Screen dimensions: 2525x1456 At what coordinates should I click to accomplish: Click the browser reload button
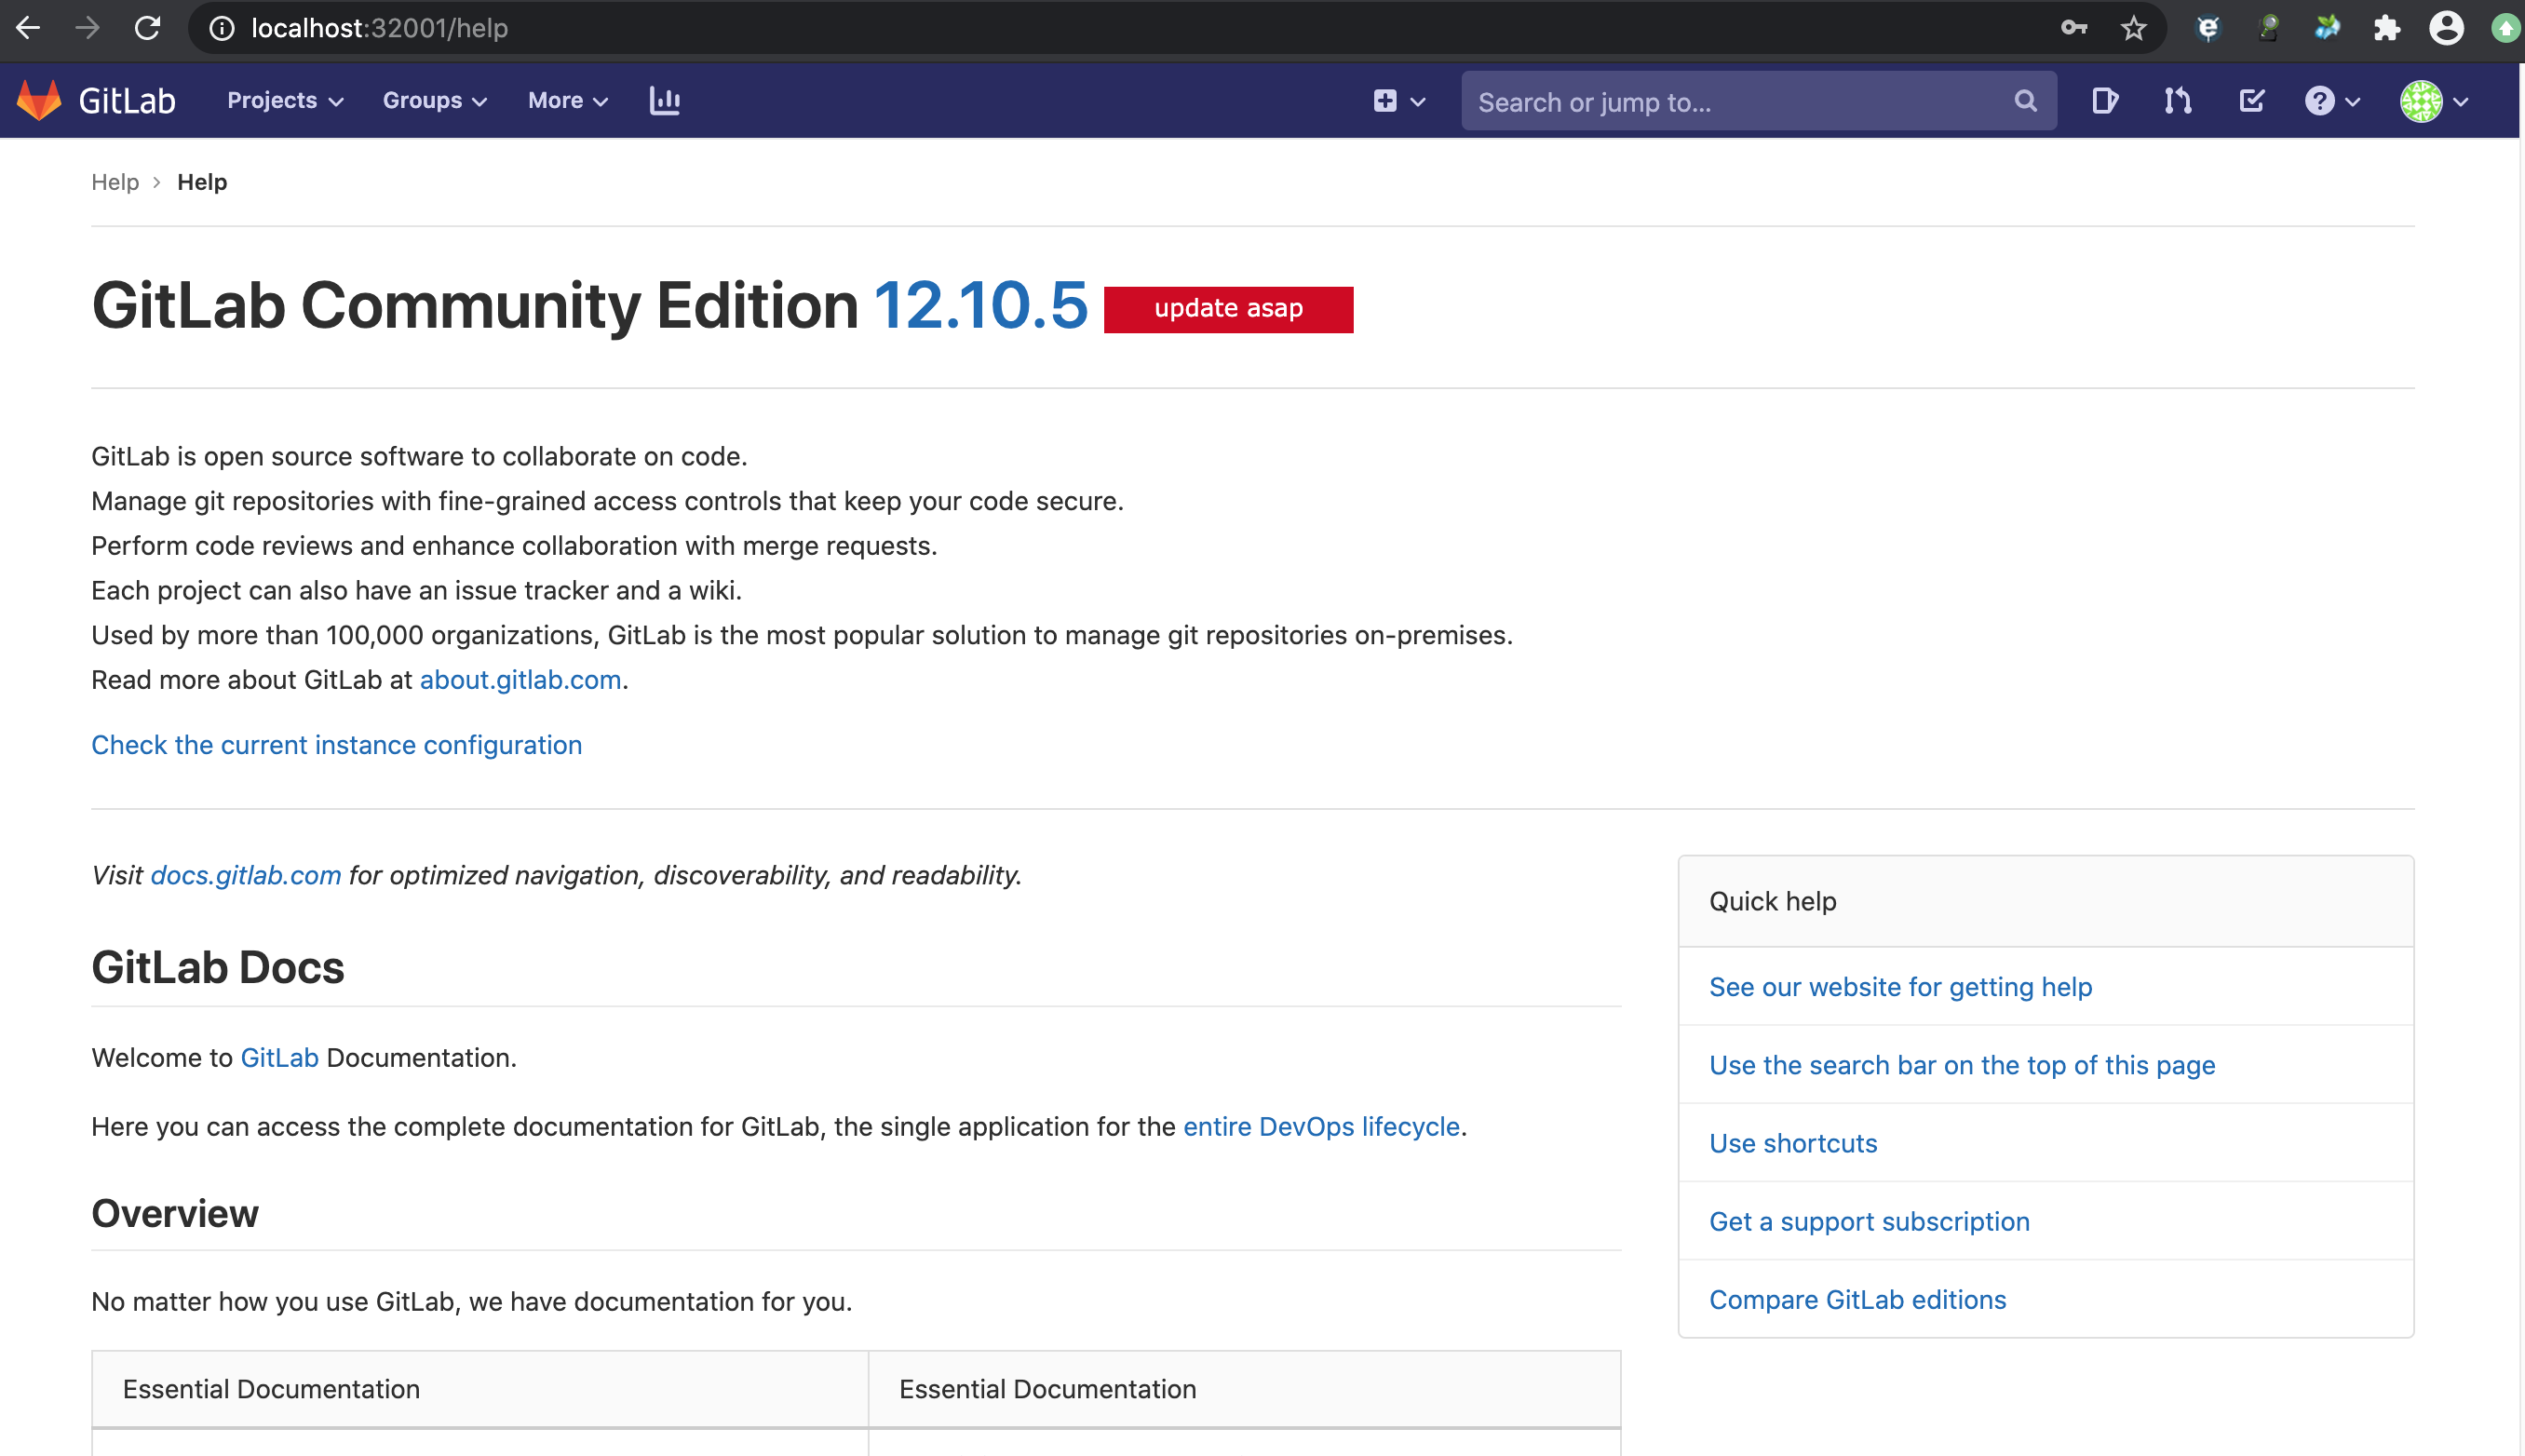(147, 28)
